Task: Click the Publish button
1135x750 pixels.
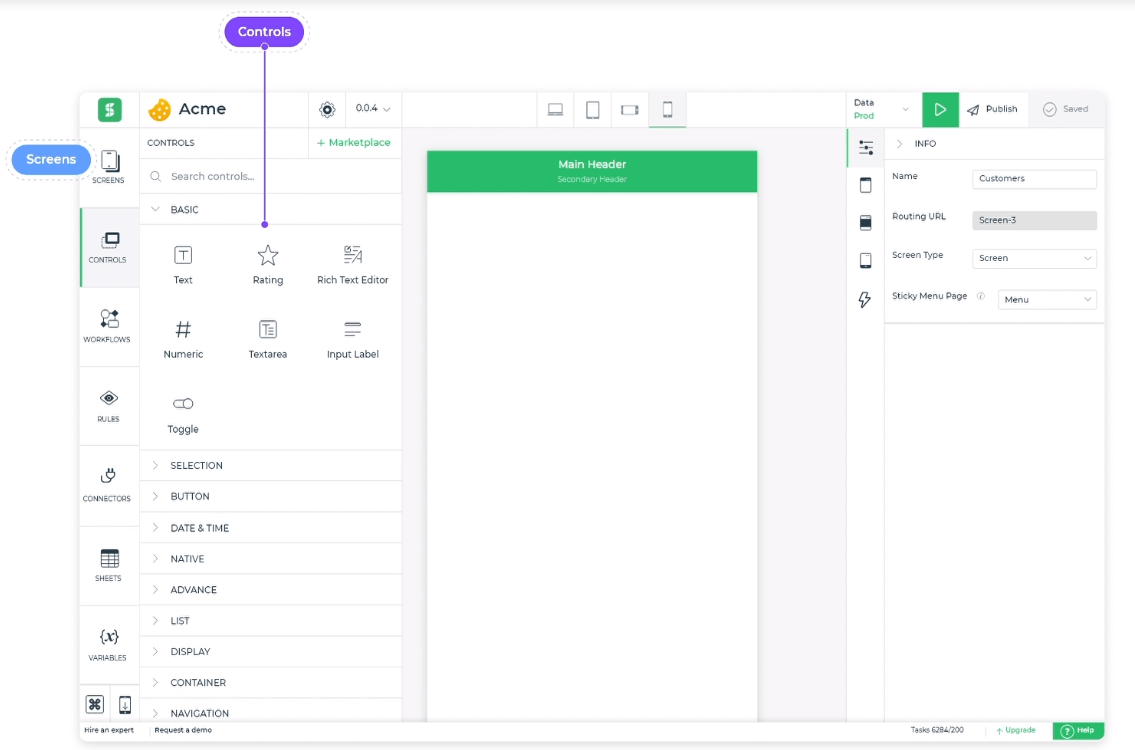Action: point(991,109)
